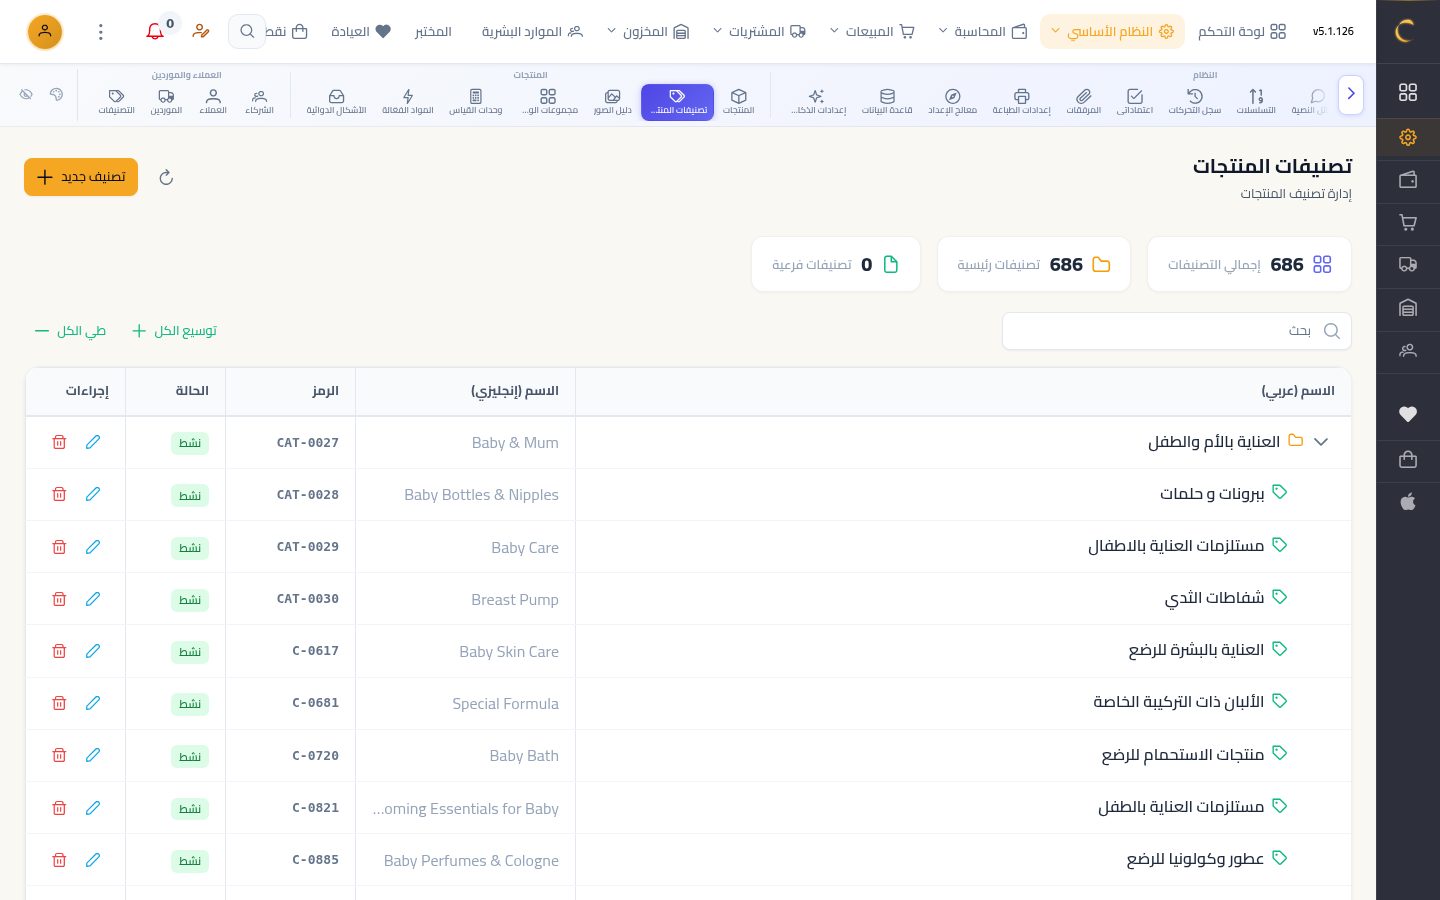Click Collapse All (طي الكل)
The image size is (1440, 900).
coord(70,331)
